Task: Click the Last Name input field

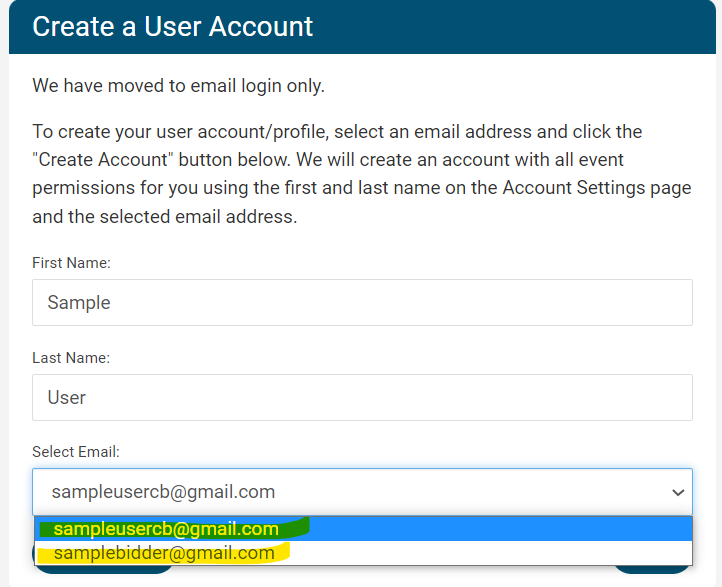Action: (x=362, y=397)
